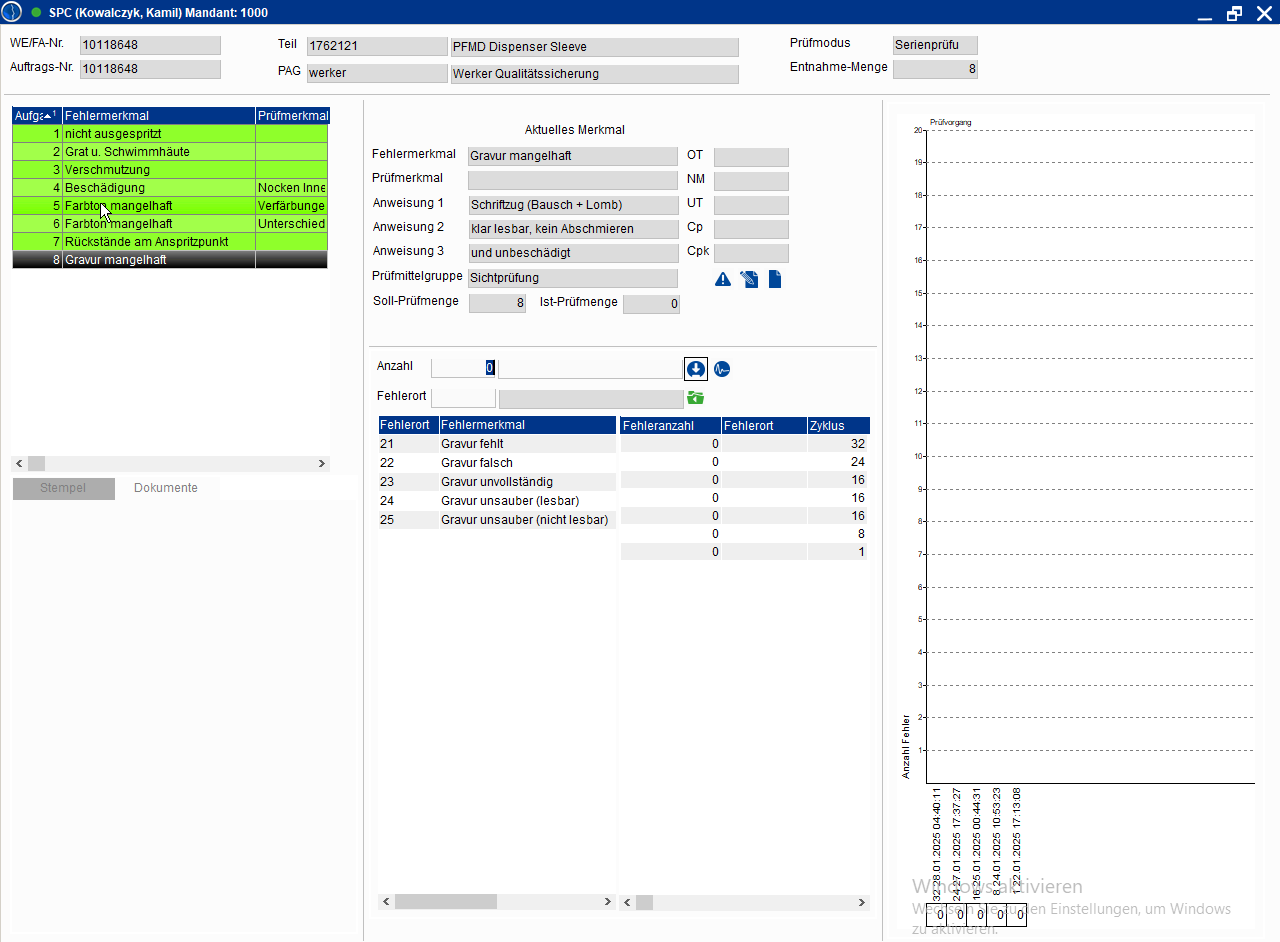Click the Fehleranzahl column header
This screenshot has height=942, width=1280.
click(x=670, y=426)
